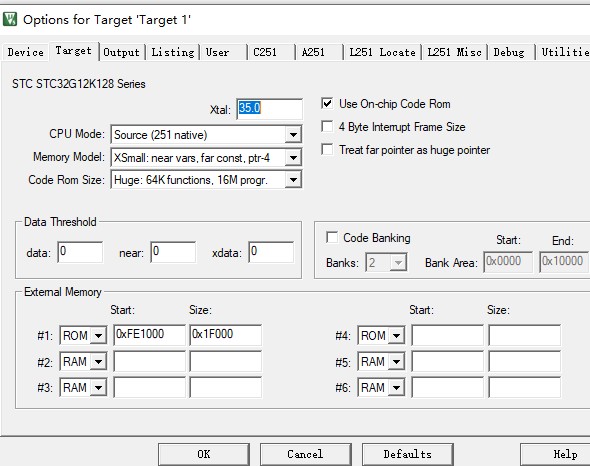Open the L251 Locate tab
590x466 pixels.
382,52
